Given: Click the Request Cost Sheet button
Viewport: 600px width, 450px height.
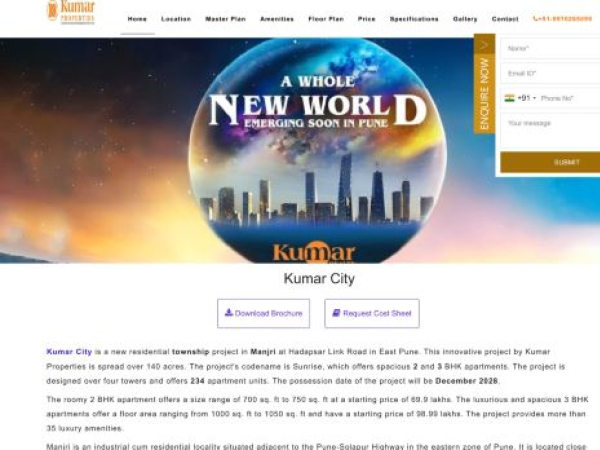Looking at the screenshot, I should pyautogui.click(x=372, y=313).
